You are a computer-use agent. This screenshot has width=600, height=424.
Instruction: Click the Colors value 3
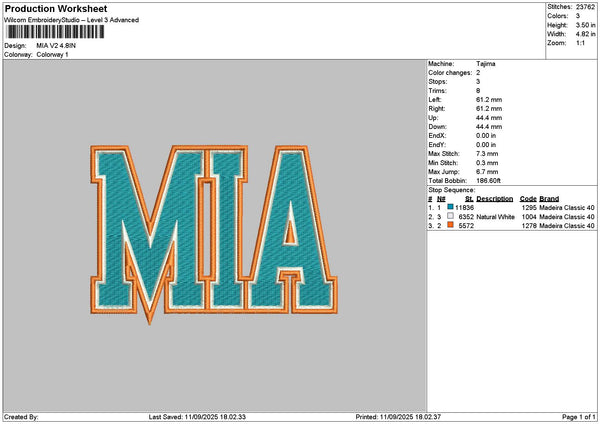pyautogui.click(x=578, y=16)
